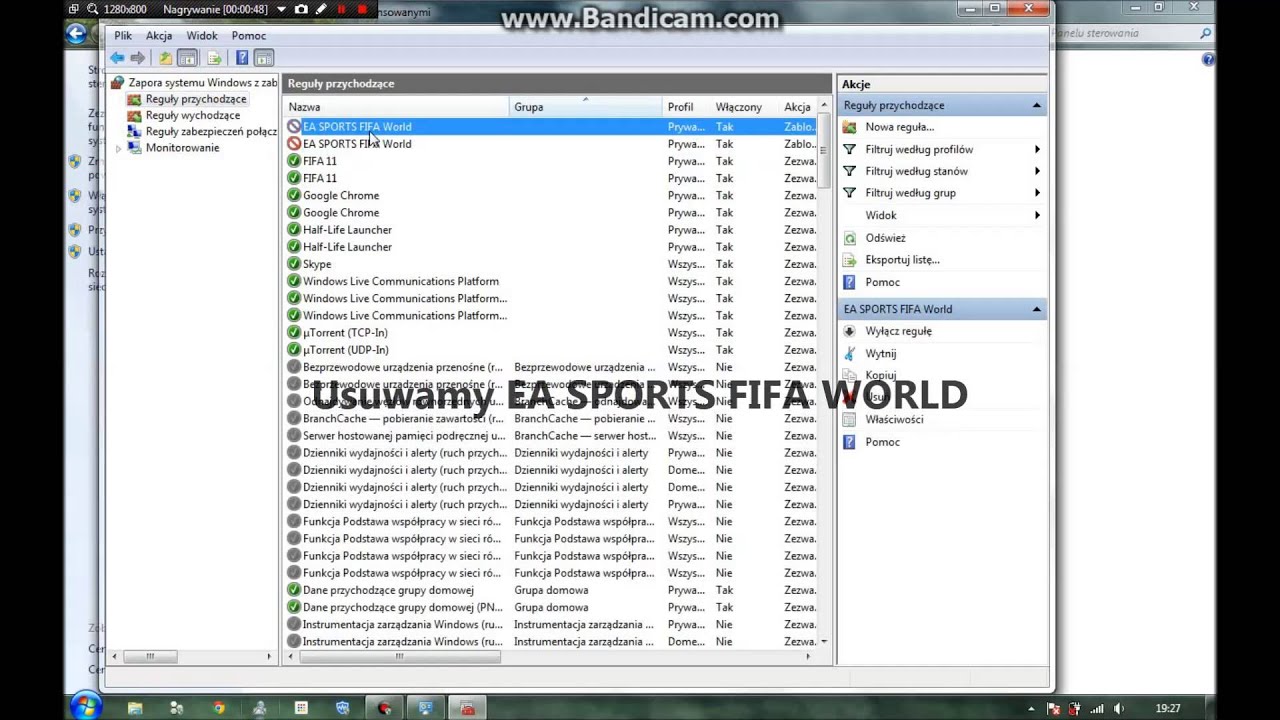The width and height of the screenshot is (1280, 720).
Task: Click the Nowa reguła... action link
Action: pos(900,127)
